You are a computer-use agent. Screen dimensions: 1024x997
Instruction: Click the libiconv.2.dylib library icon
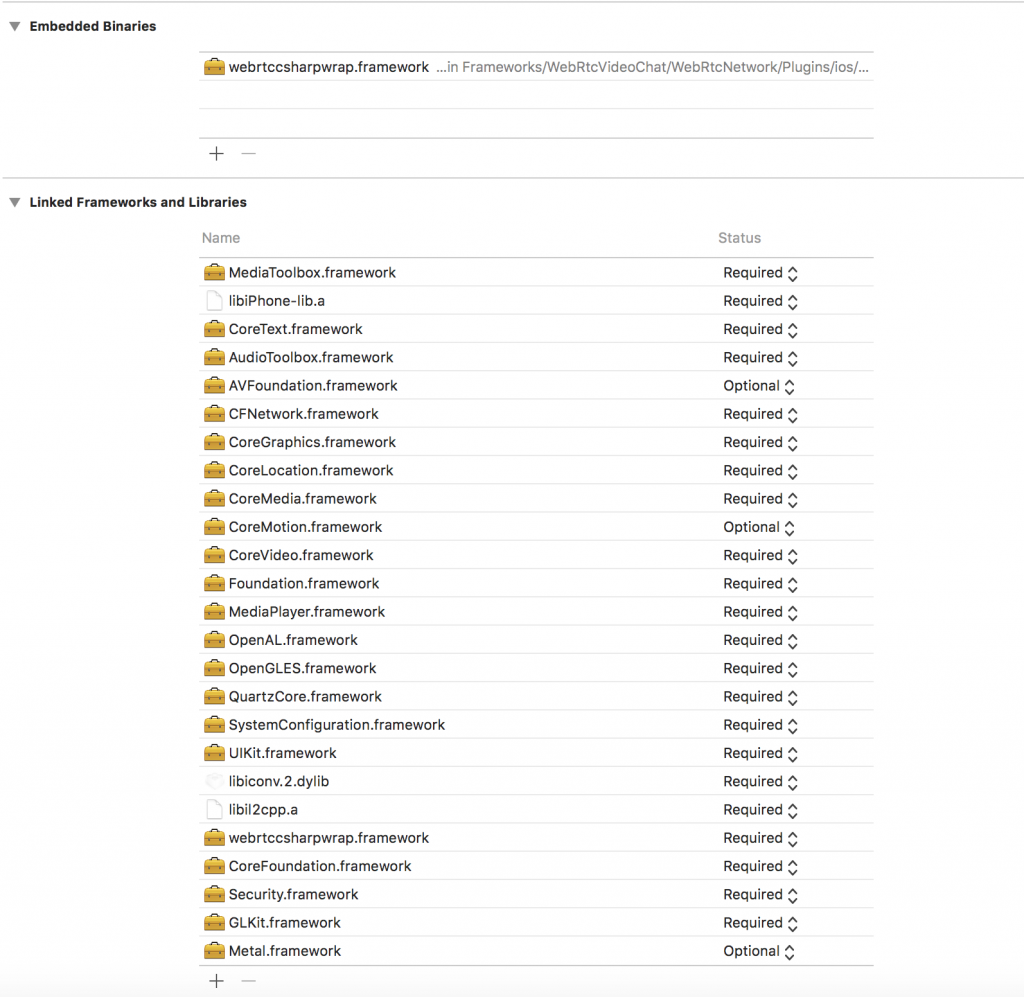coord(214,782)
